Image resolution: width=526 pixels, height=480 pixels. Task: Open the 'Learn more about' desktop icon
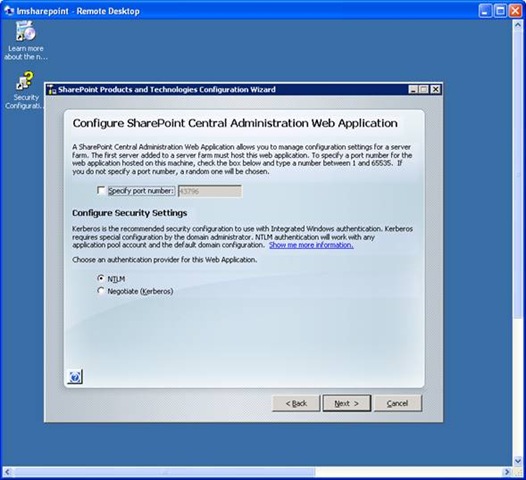click(25, 40)
